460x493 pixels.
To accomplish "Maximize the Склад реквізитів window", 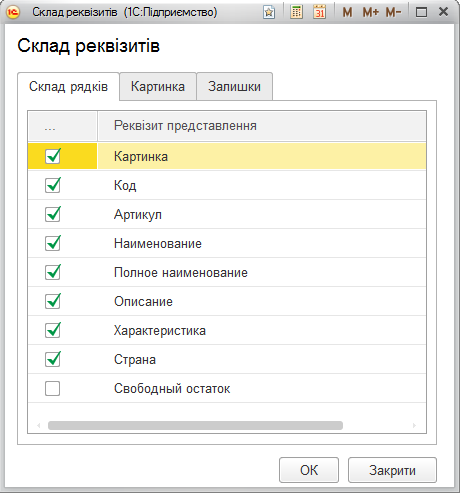I will 421,13.
